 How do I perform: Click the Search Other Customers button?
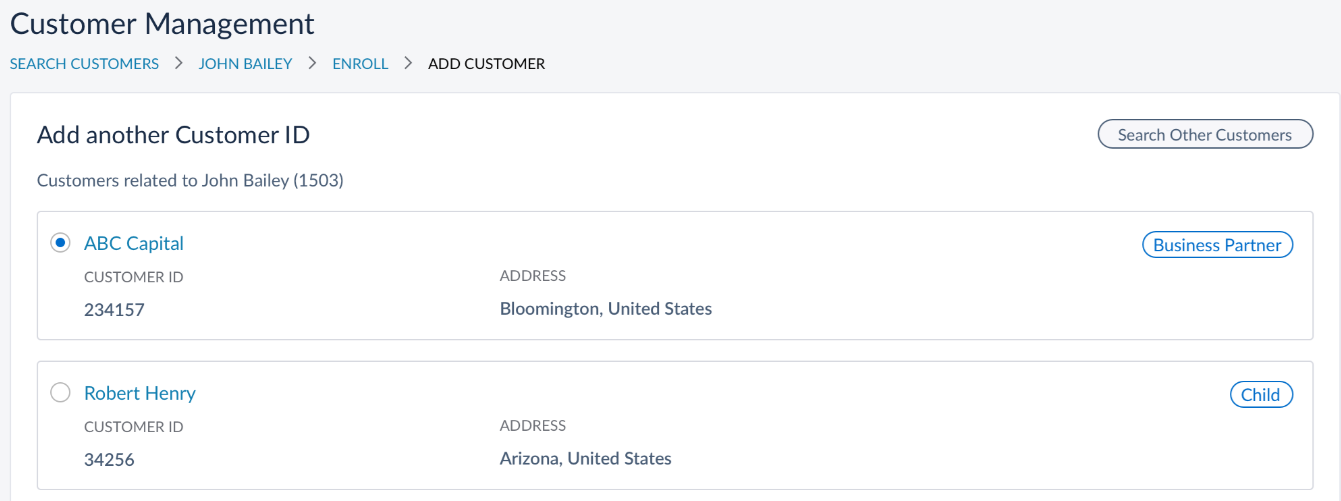point(1205,135)
